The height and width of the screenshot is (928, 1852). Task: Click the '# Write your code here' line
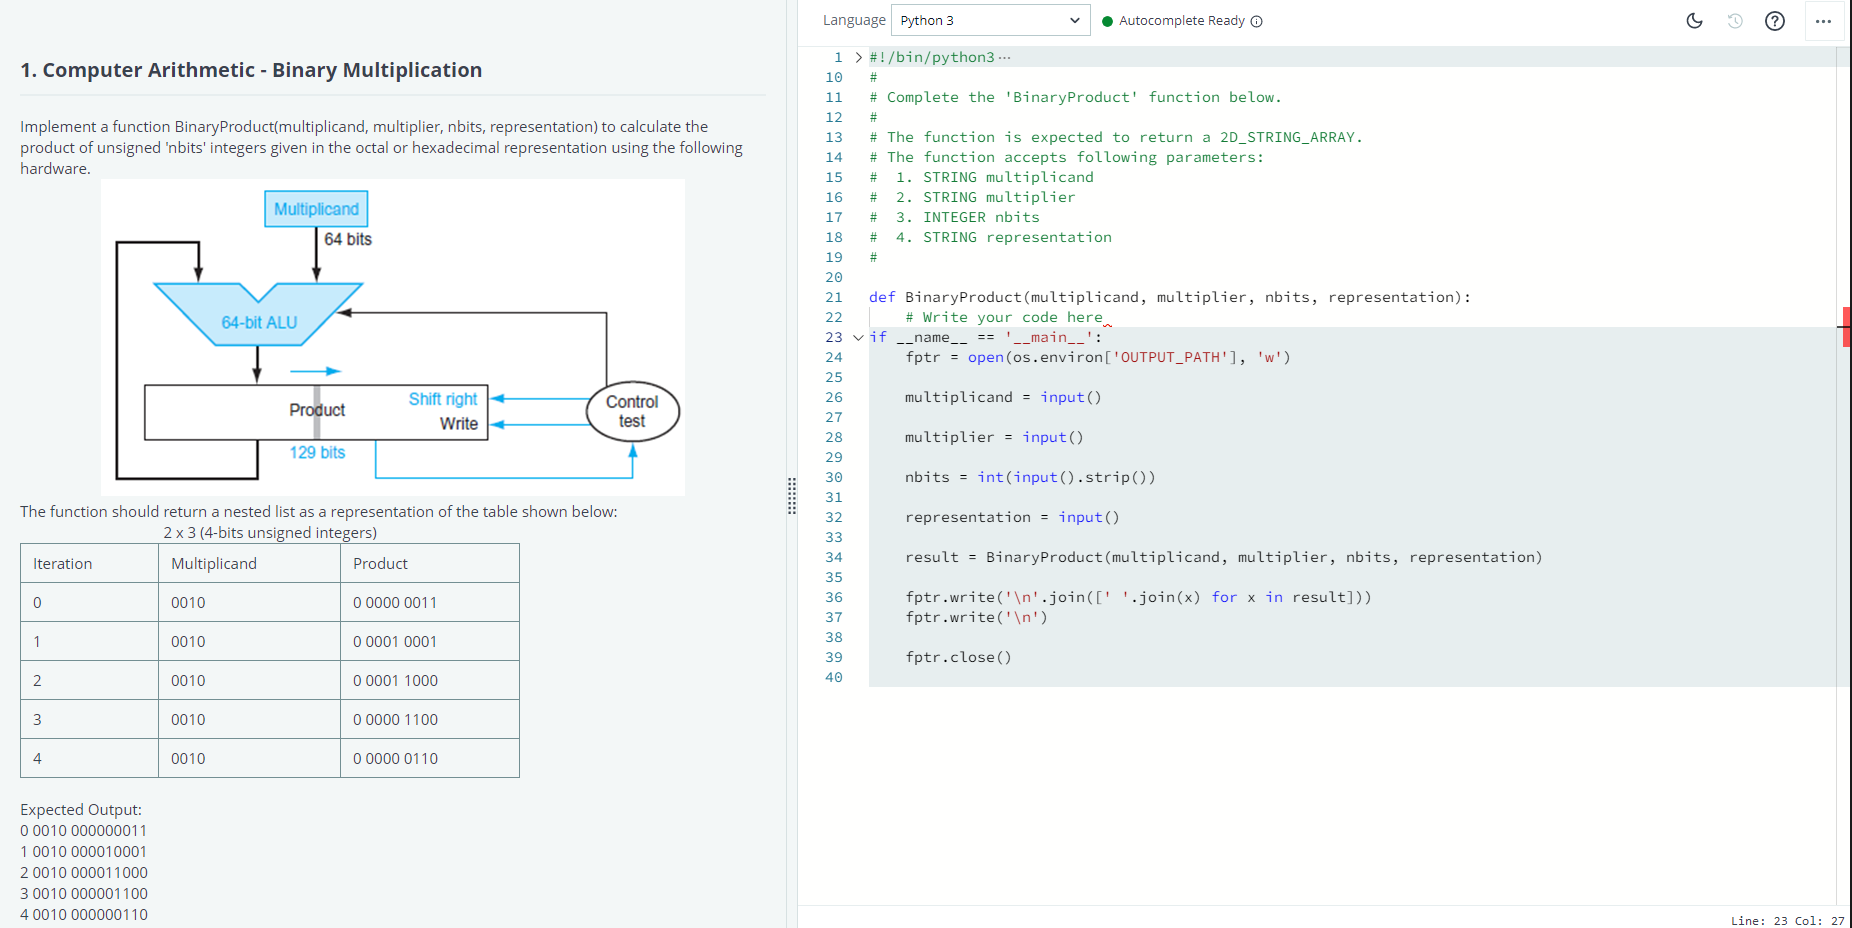coord(1004,317)
